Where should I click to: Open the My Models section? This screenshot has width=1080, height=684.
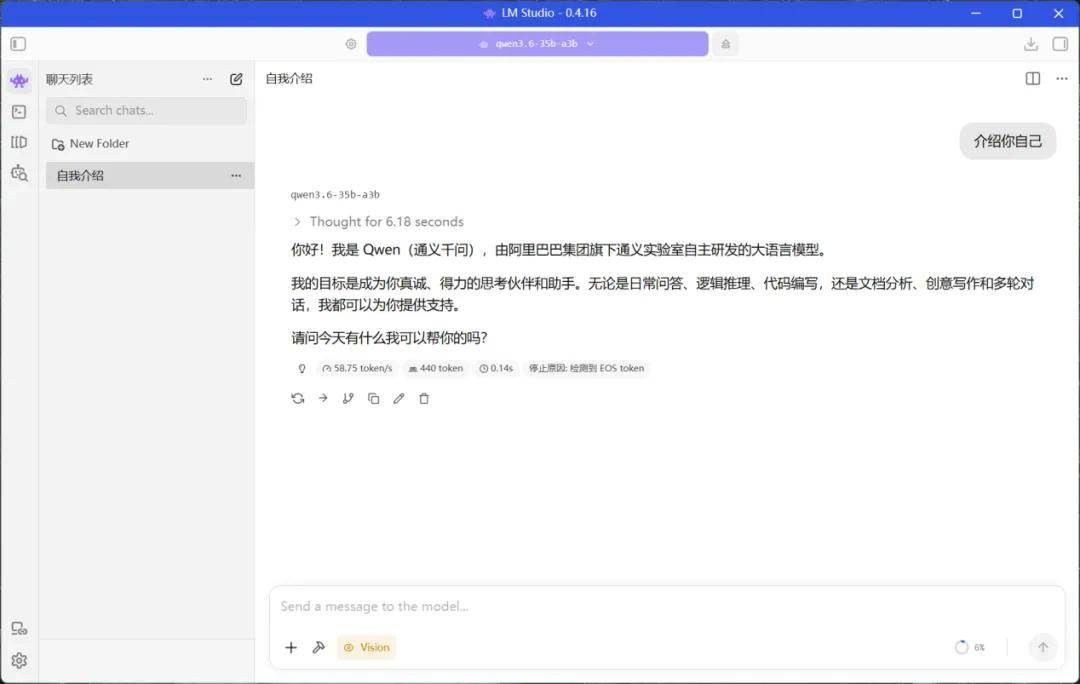pos(19,142)
